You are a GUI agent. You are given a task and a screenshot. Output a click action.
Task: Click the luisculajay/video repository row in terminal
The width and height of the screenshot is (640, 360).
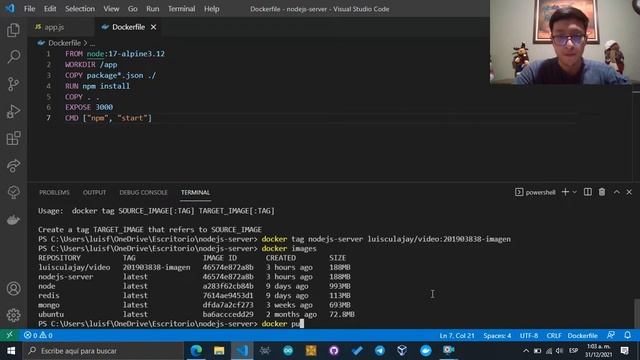coord(194,267)
